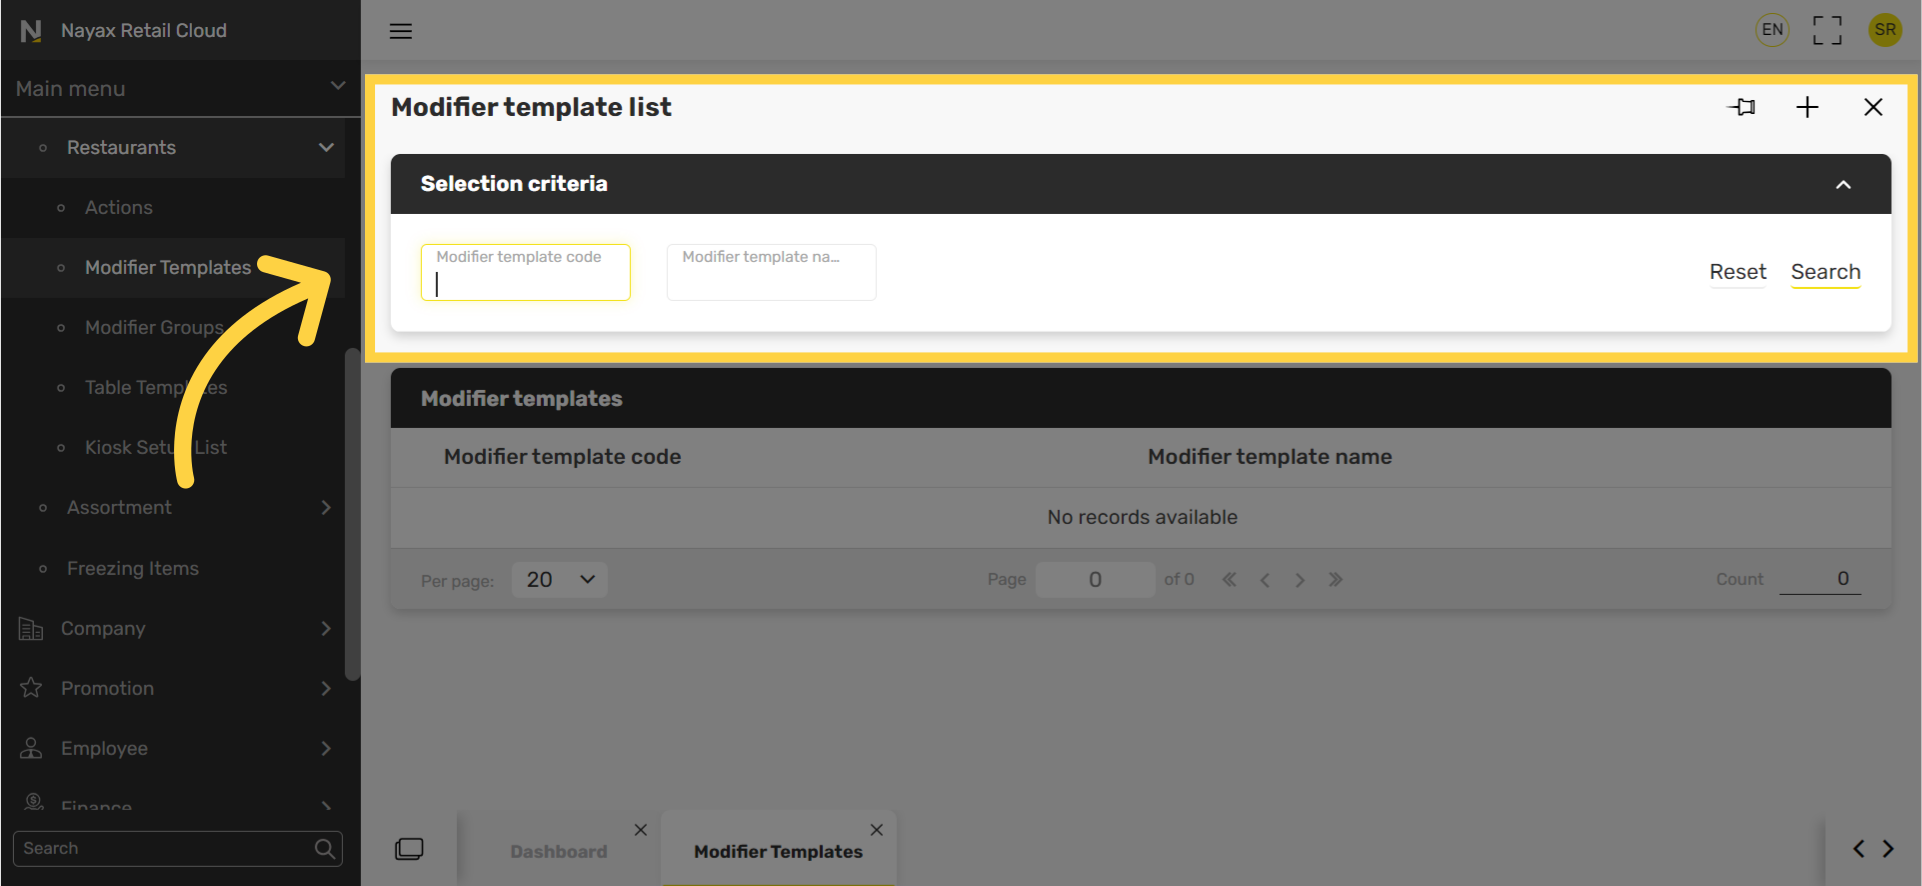Close the Modifier Templates tab
The height and width of the screenshot is (886, 1922).
click(x=876, y=830)
